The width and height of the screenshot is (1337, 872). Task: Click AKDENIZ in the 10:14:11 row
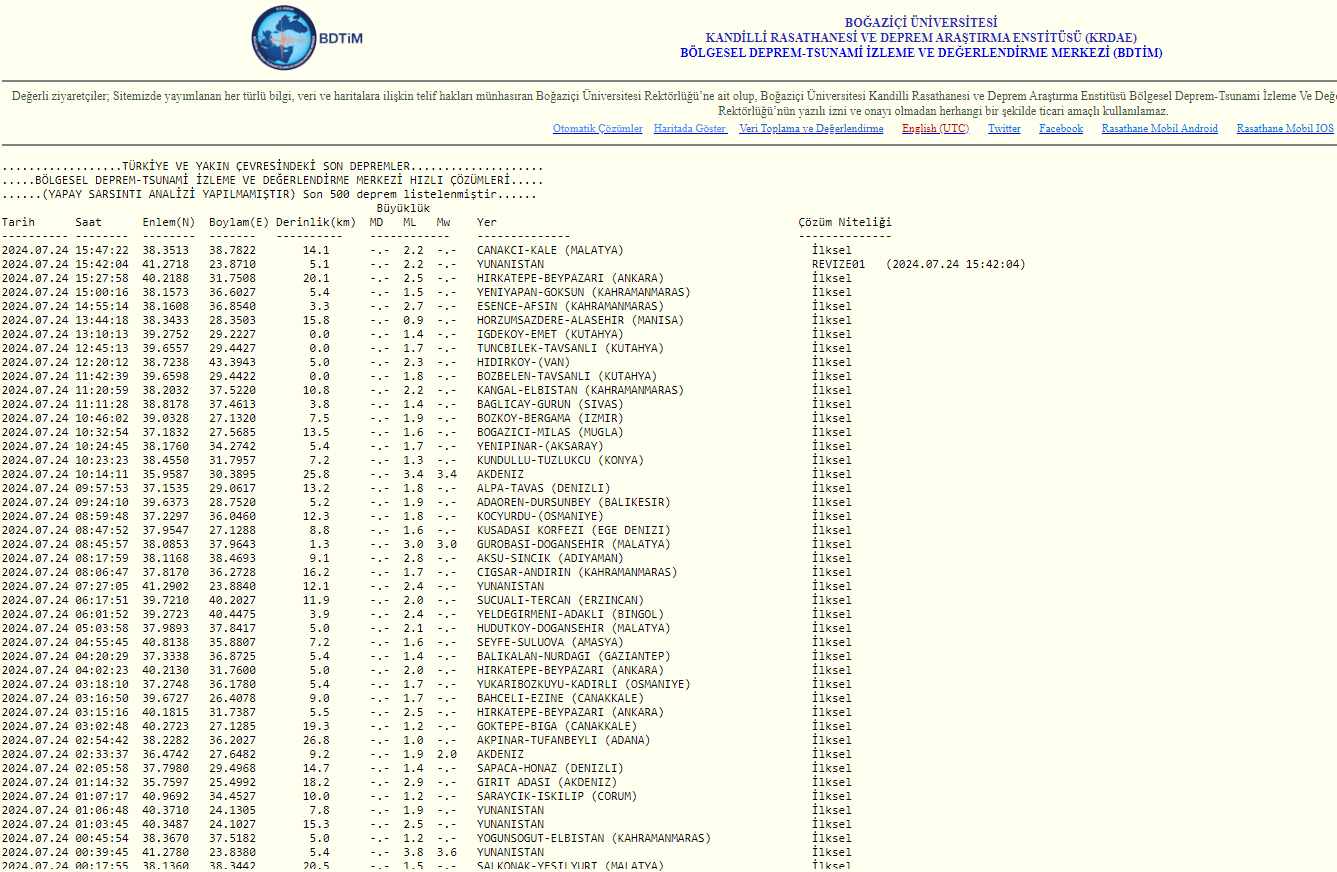point(500,474)
